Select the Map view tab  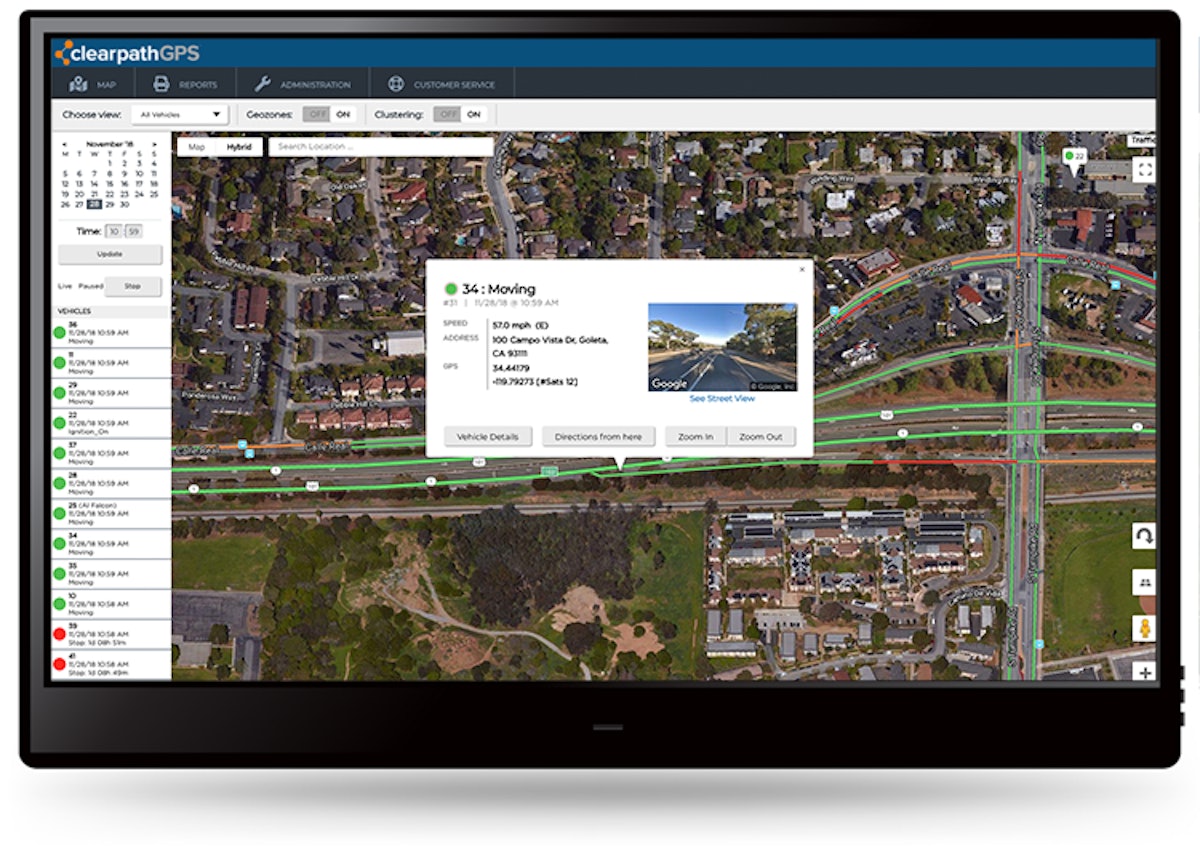(x=197, y=146)
